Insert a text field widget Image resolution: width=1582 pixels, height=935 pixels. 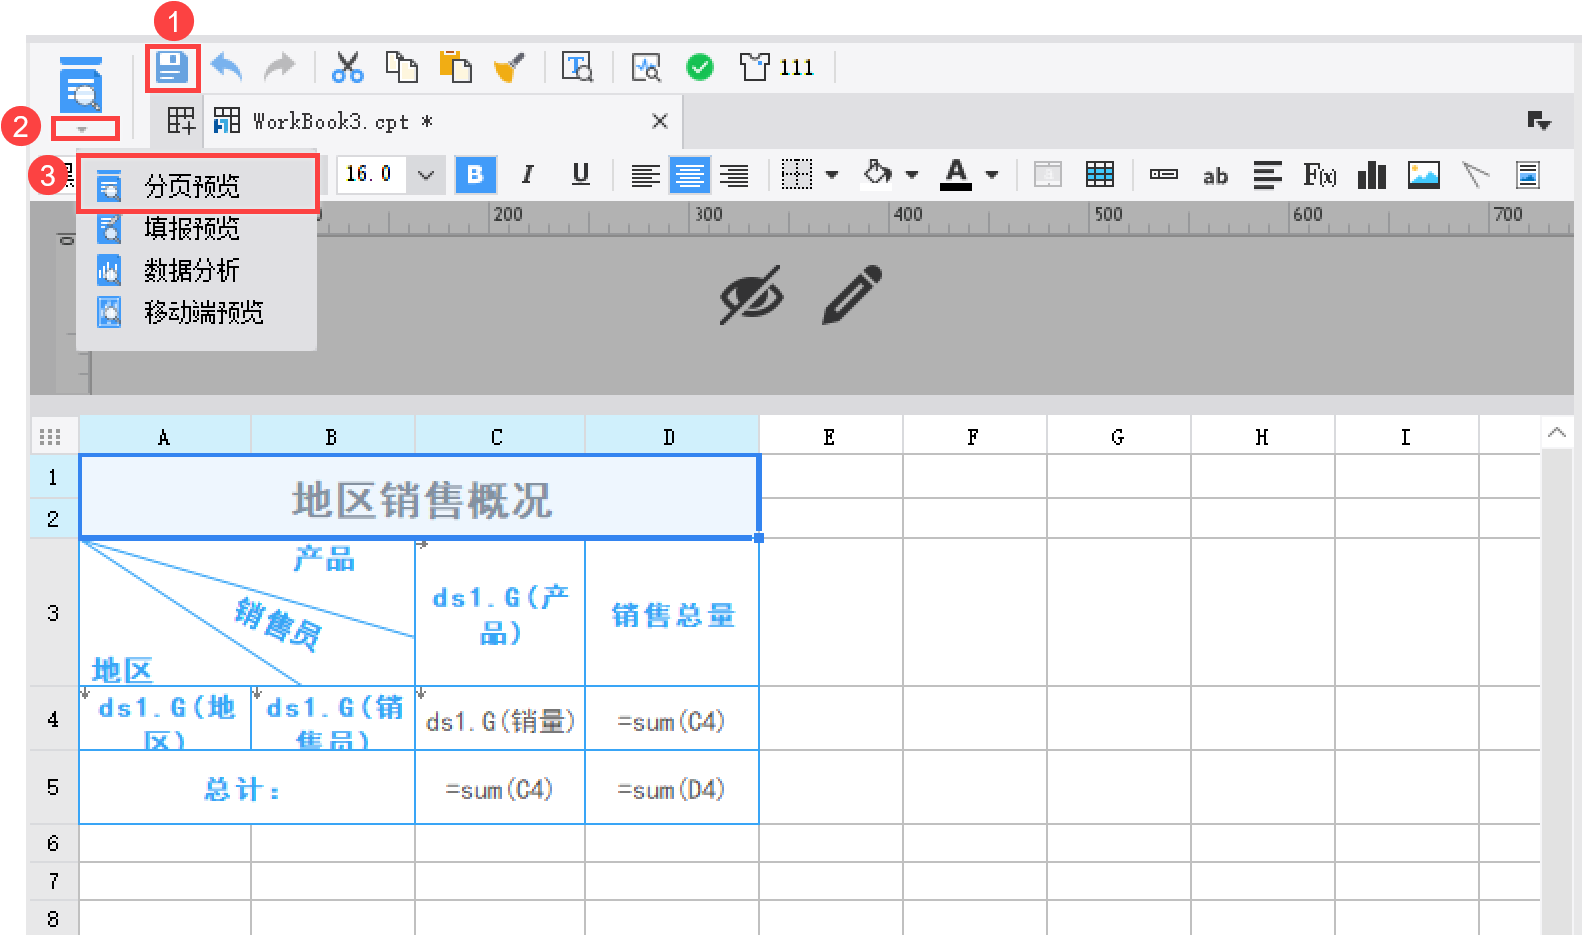click(1164, 175)
